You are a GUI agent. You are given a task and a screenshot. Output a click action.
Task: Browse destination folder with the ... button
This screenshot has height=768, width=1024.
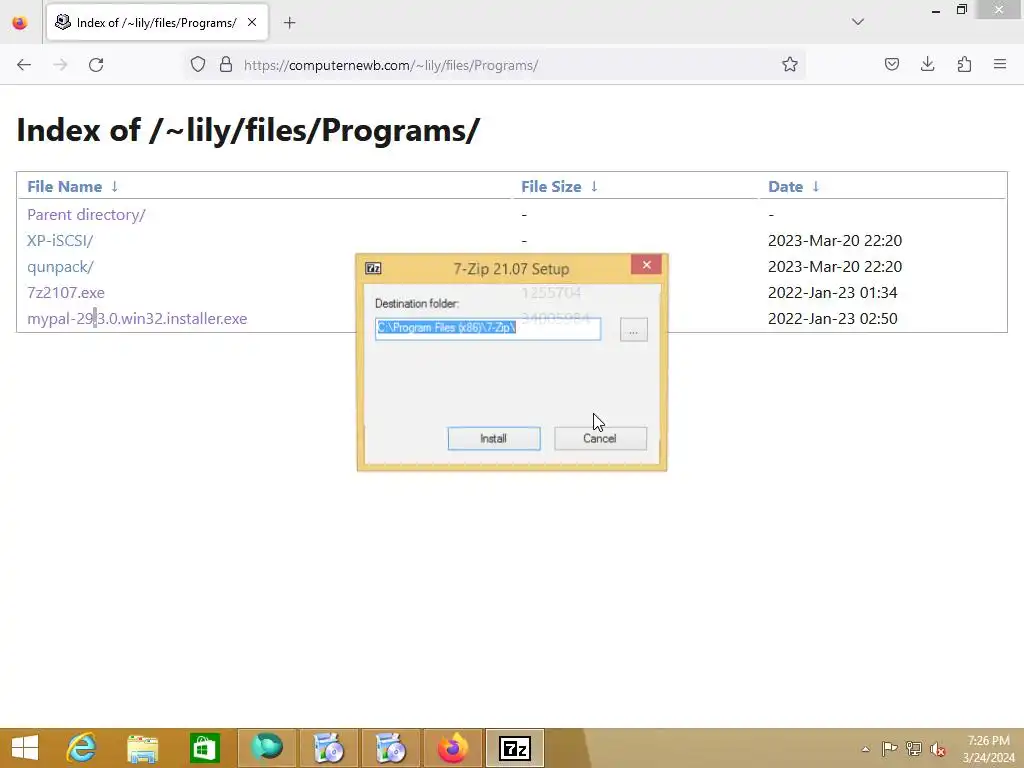[x=633, y=330]
